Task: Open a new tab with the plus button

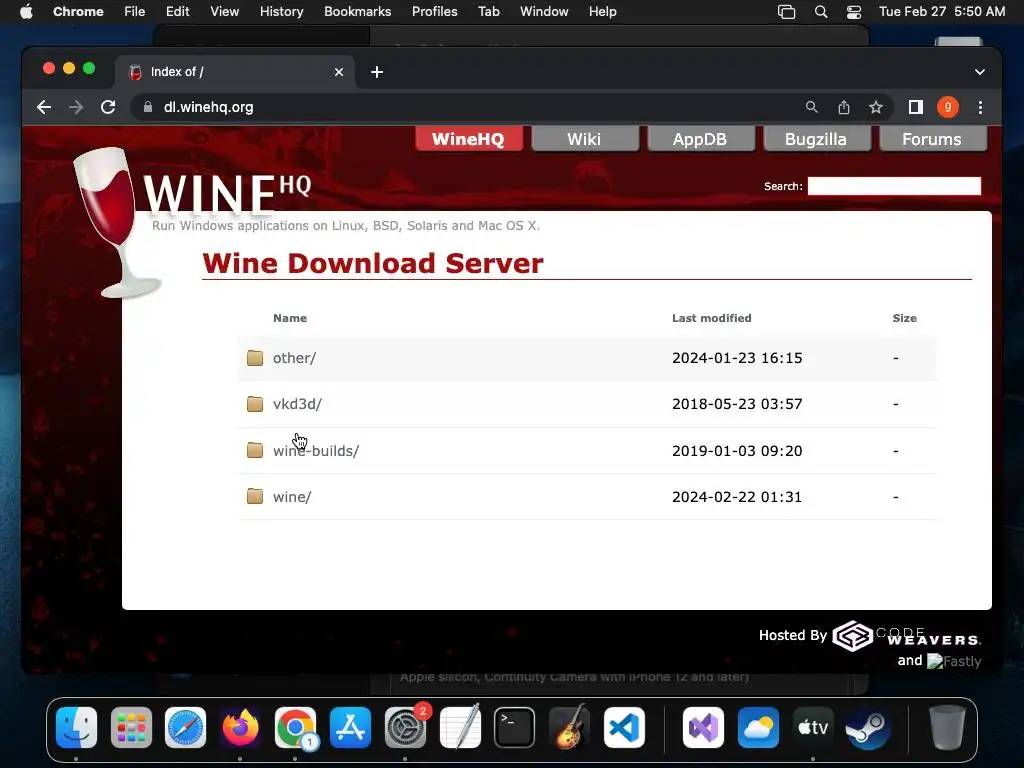Action: point(377,72)
